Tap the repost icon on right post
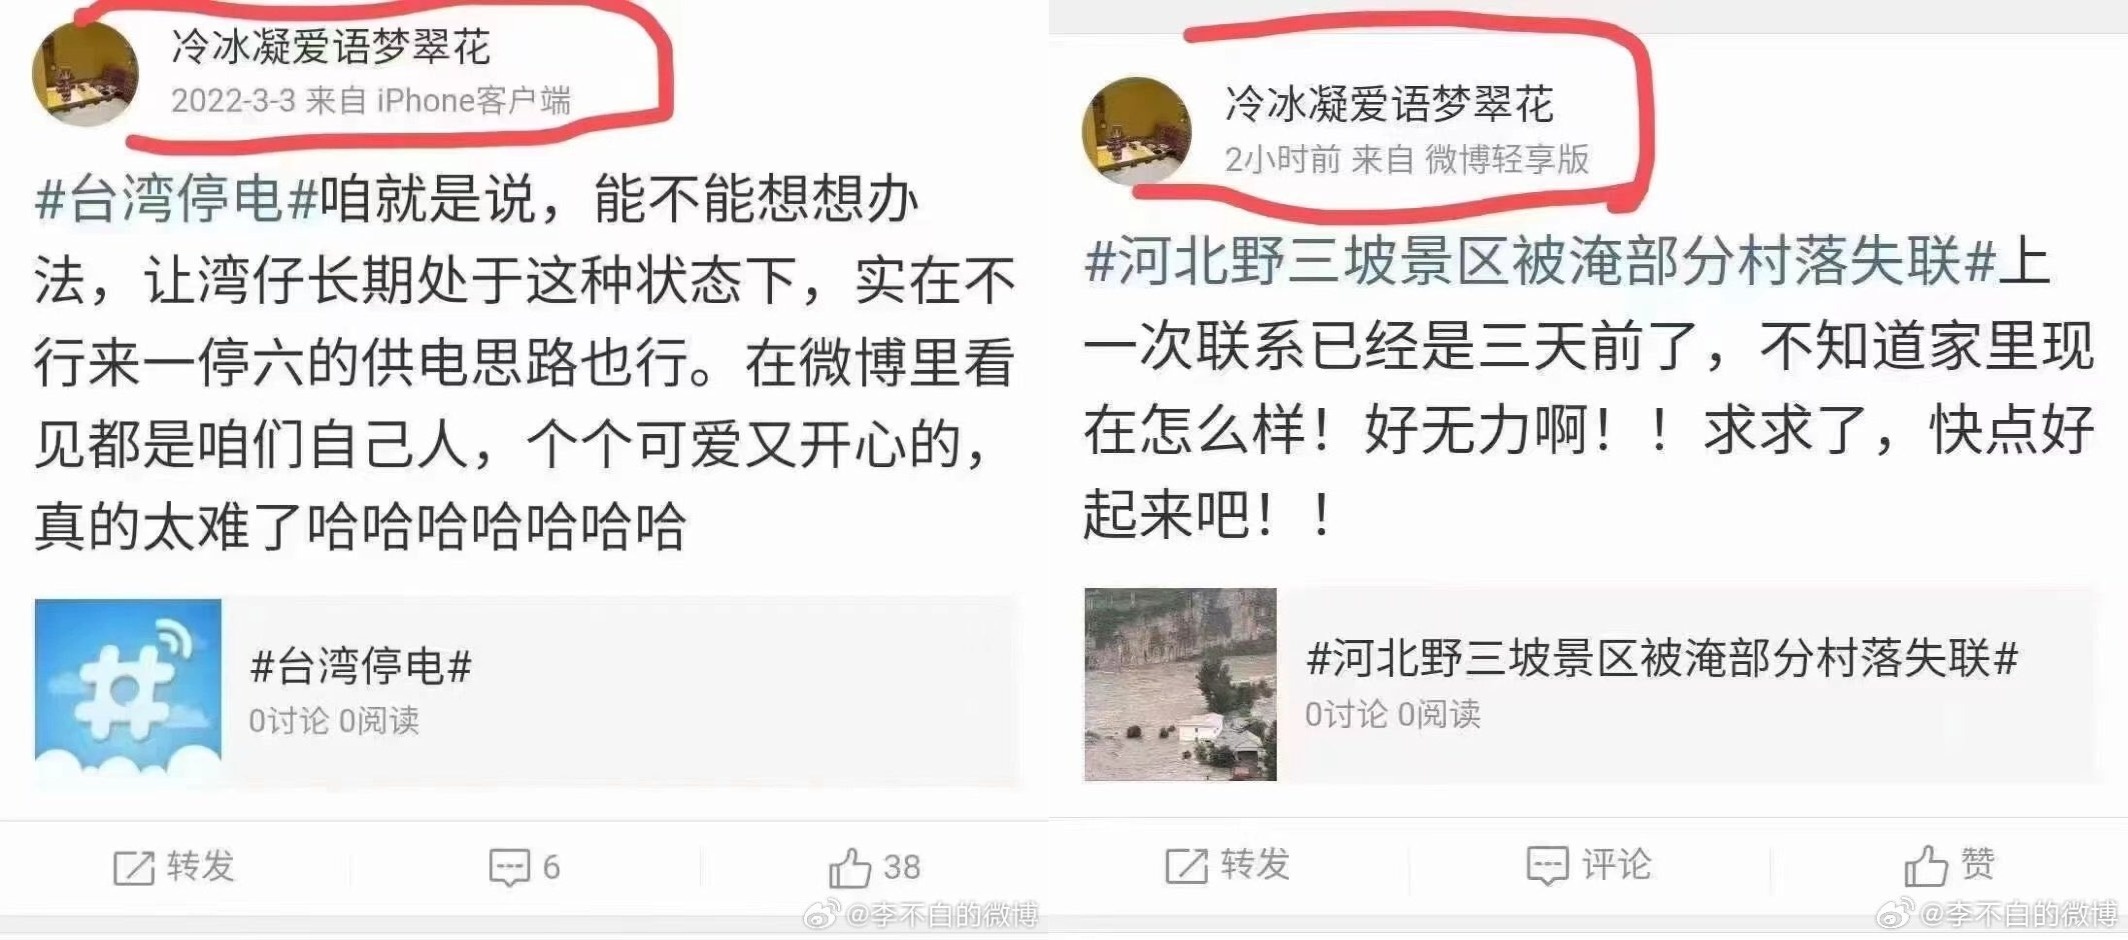 (1187, 865)
